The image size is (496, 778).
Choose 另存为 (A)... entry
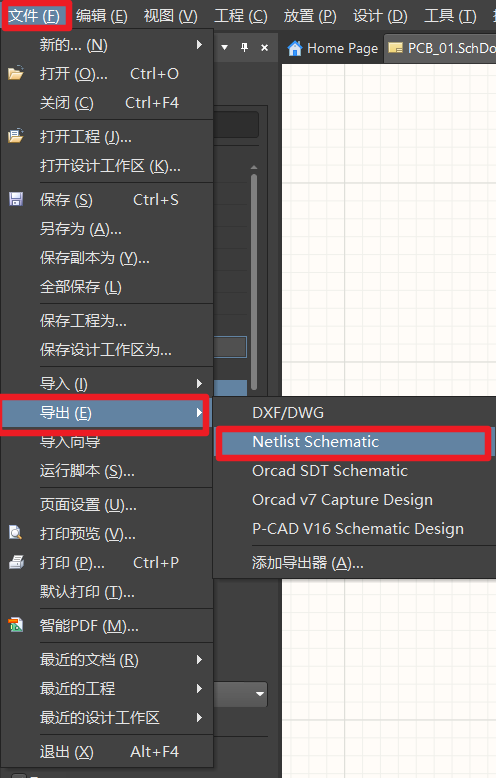point(107,229)
